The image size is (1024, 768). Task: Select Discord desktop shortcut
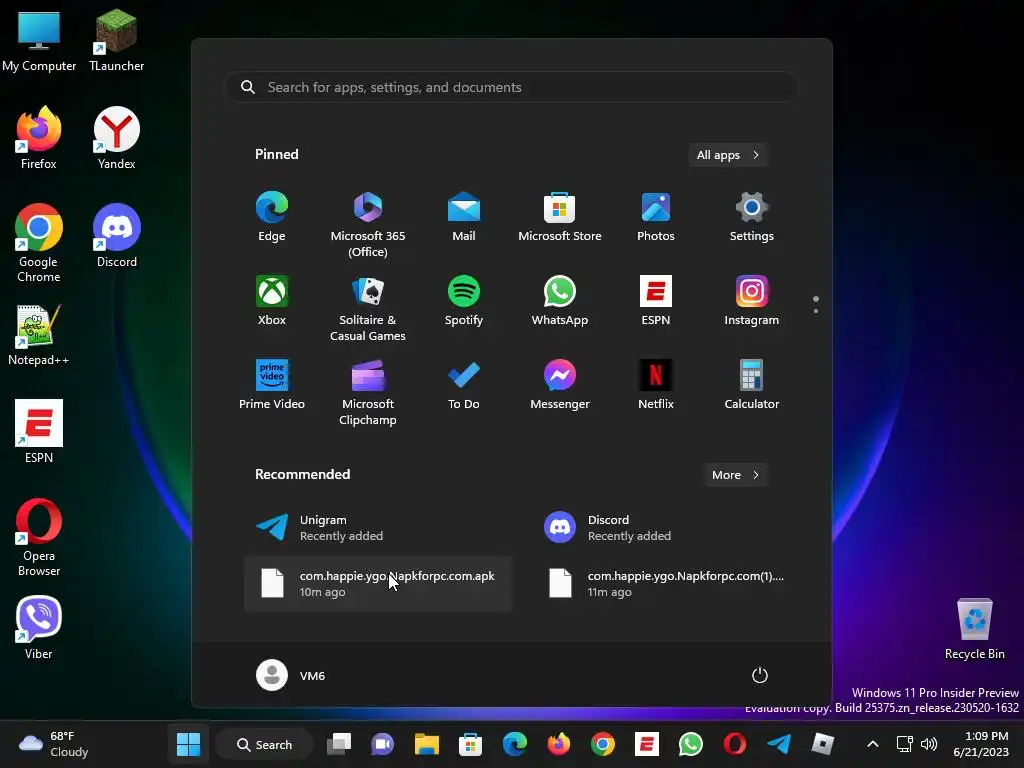coord(116,236)
